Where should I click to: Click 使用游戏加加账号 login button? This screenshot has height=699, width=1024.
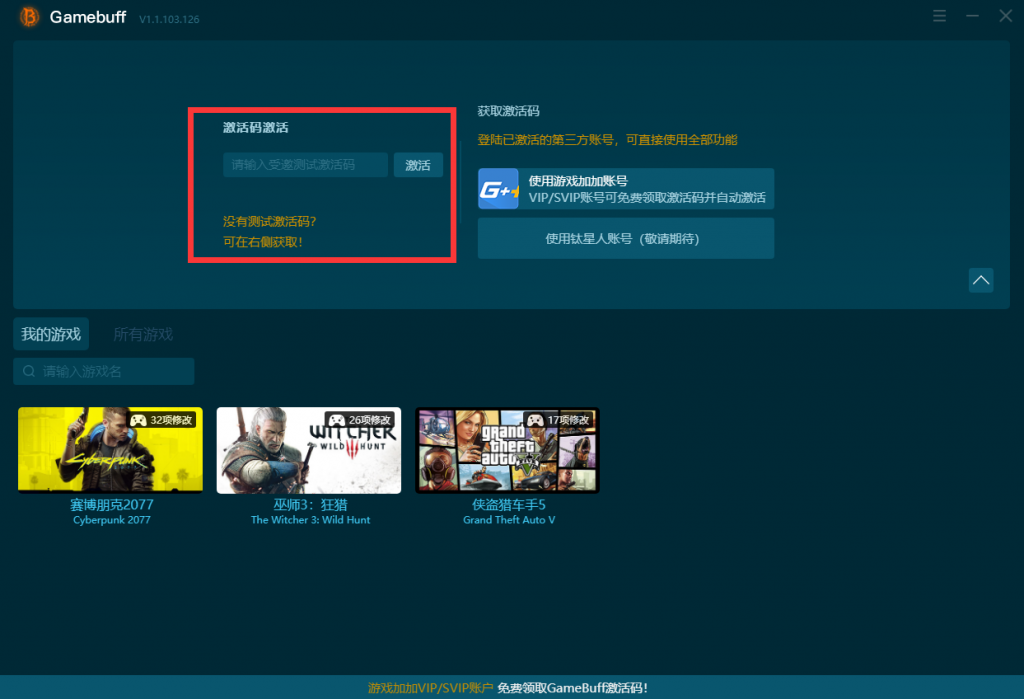626,189
